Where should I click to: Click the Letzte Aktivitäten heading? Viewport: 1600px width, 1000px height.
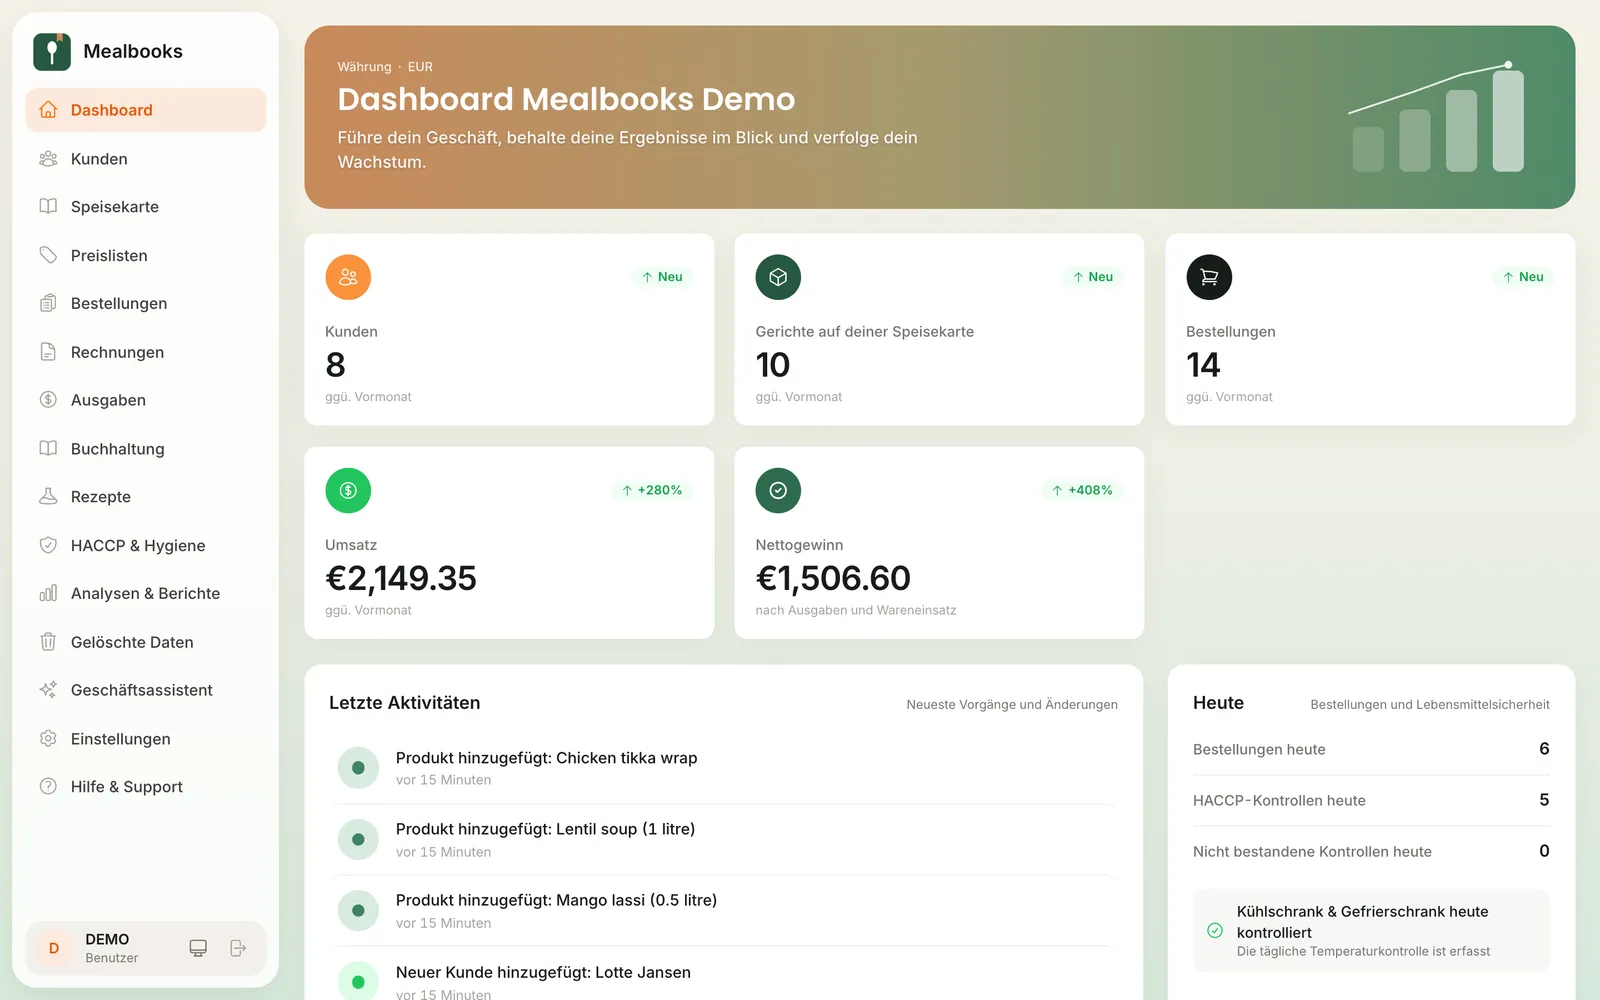coord(404,703)
